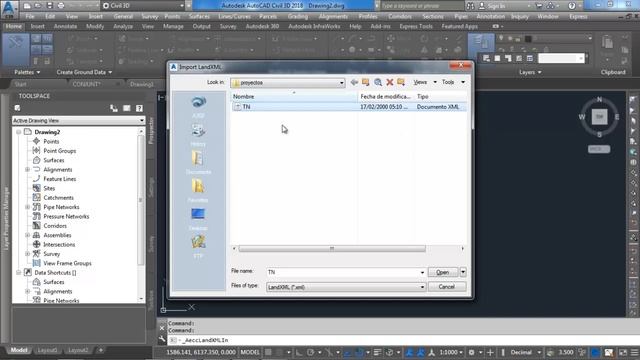The width and height of the screenshot is (640, 360).
Task: Expand the Alignments node under Drawing2
Action: pyautogui.click(x=27, y=169)
